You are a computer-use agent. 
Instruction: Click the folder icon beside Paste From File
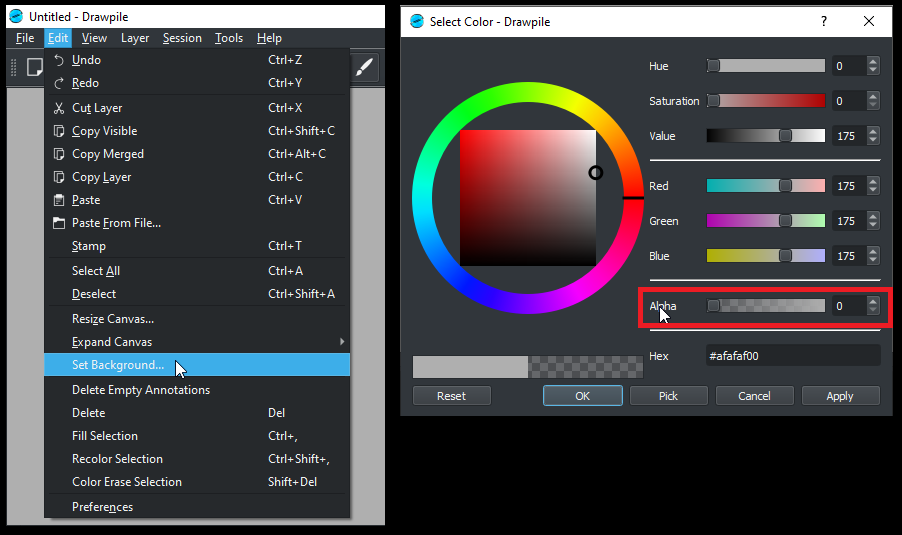59,223
